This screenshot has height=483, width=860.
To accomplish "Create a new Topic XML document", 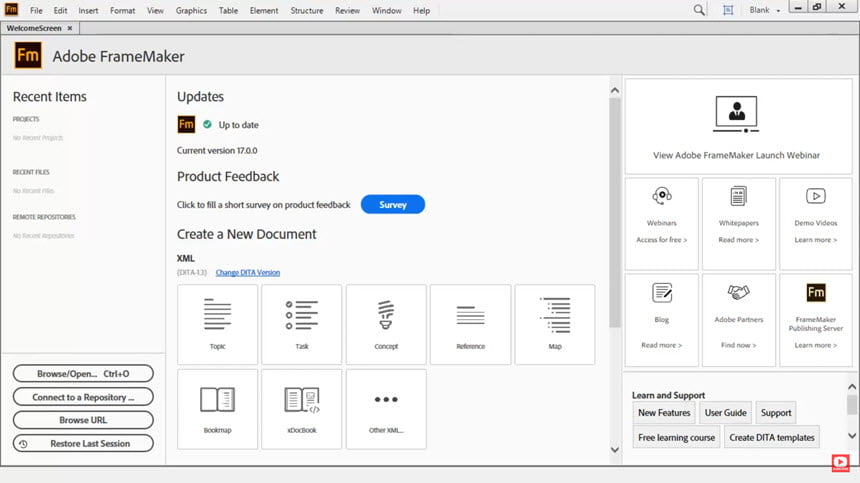I will point(217,325).
